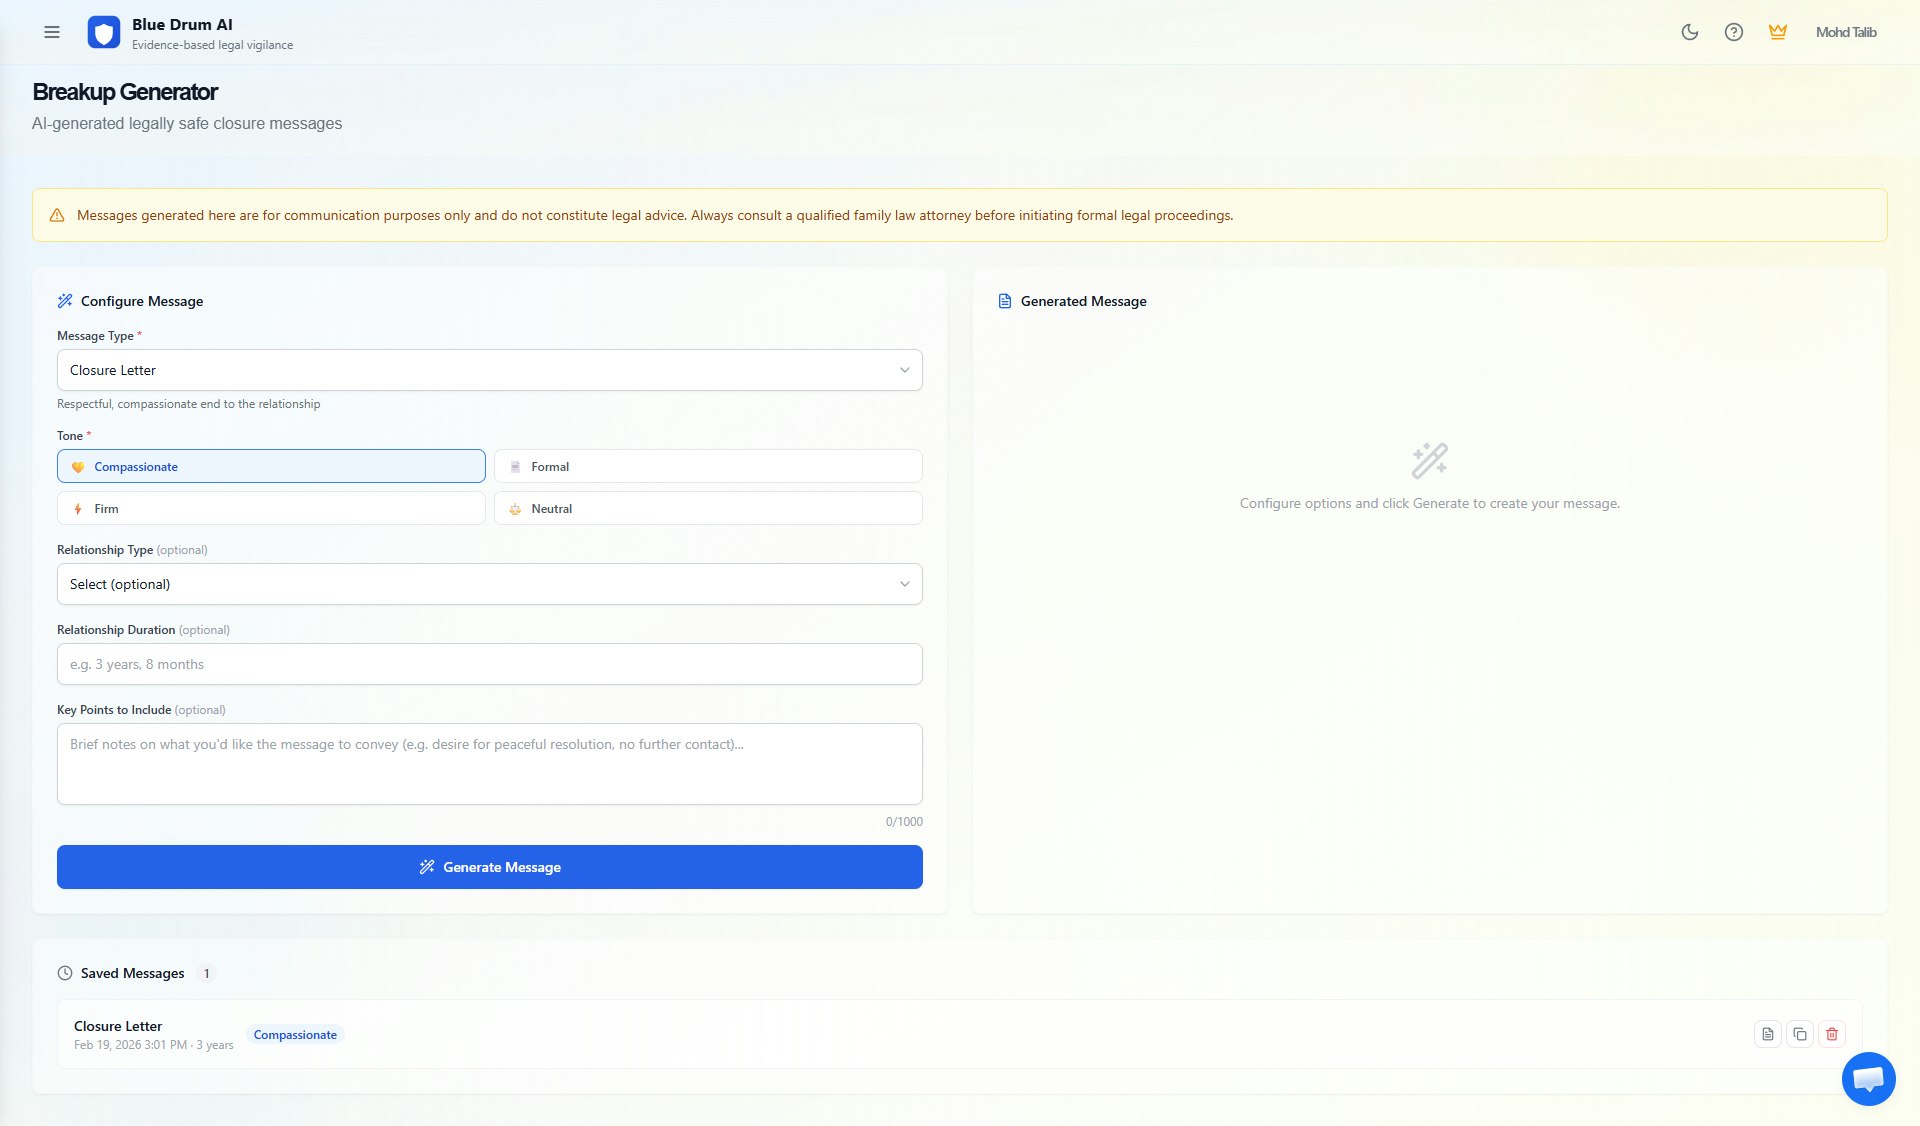Select the Compassionate tone tag on saved message
This screenshot has width=1920, height=1126.
coord(295,1034)
